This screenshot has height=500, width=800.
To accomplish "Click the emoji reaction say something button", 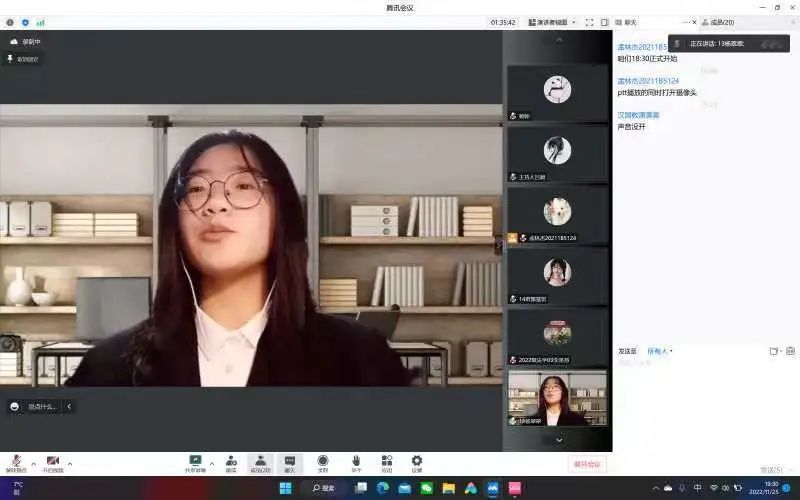I will (34, 407).
